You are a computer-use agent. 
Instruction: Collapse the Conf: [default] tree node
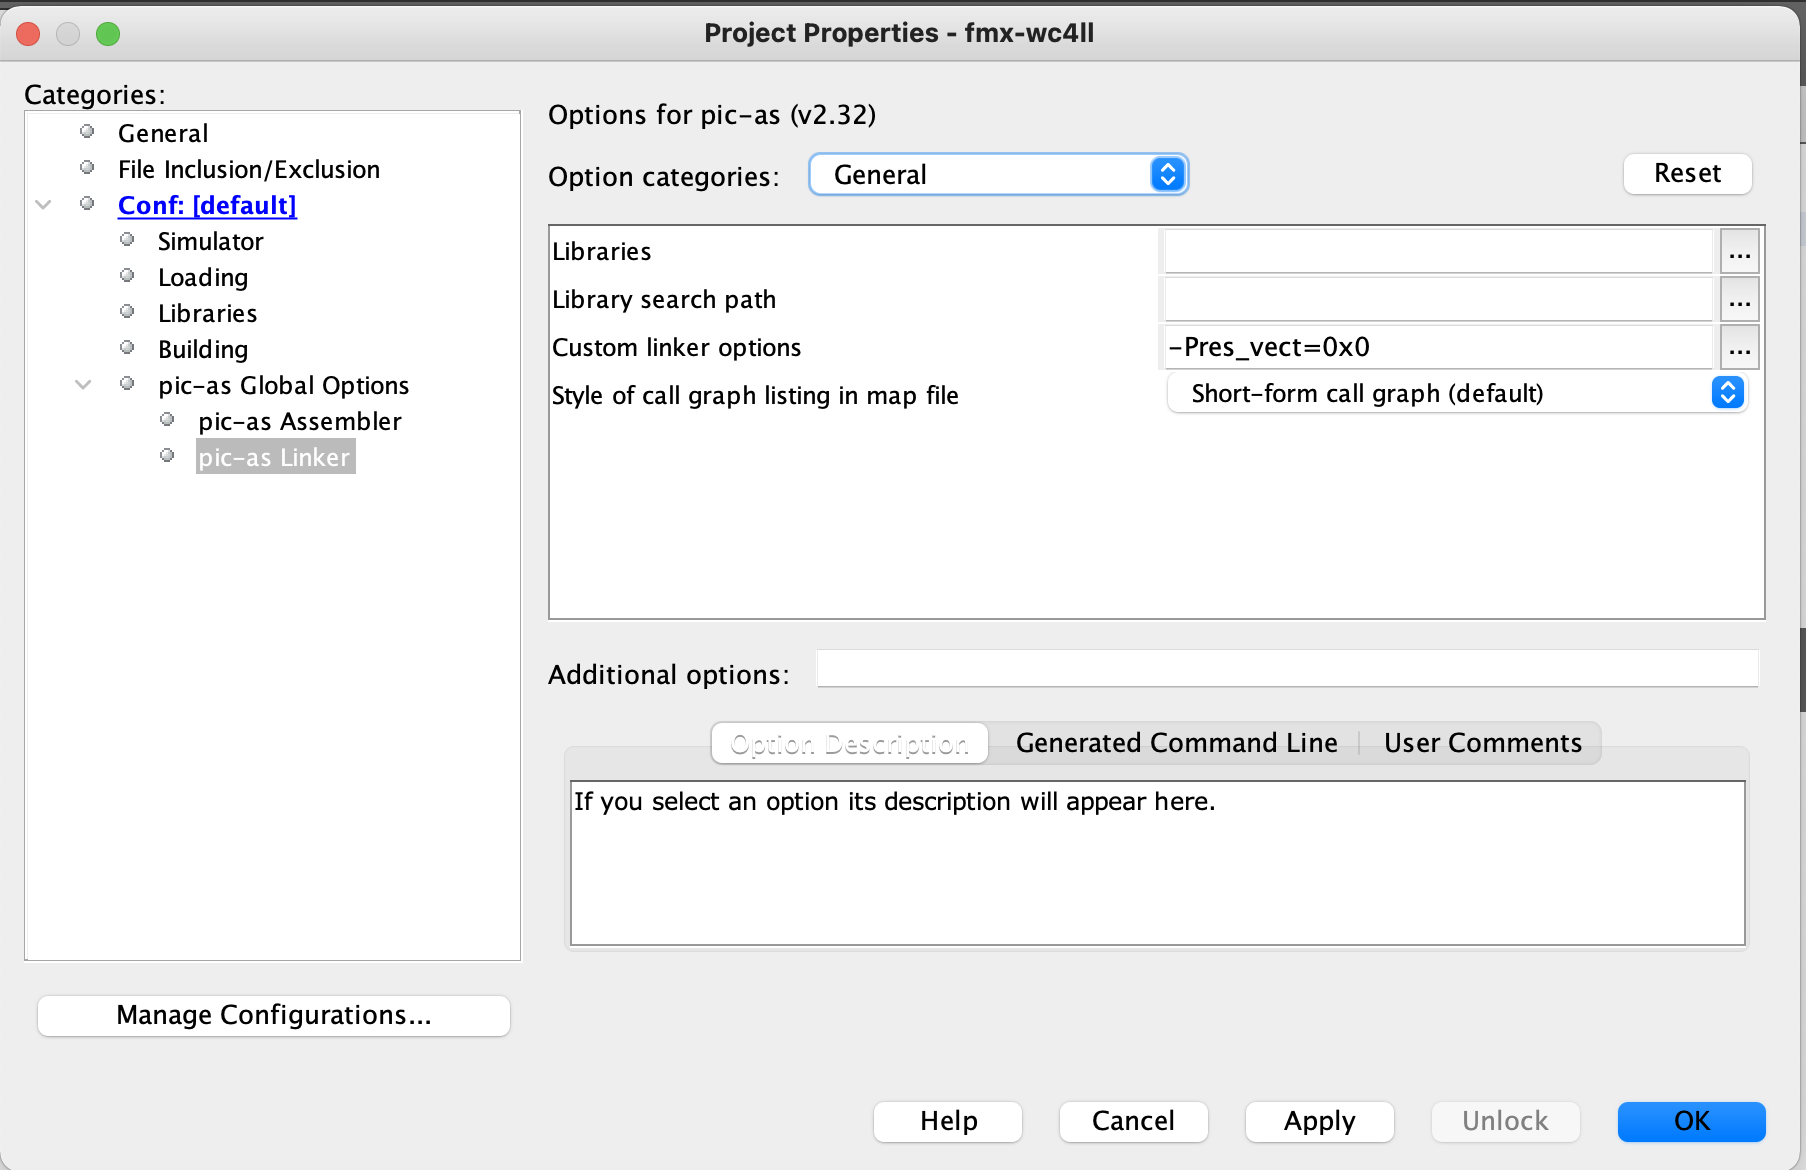43,205
